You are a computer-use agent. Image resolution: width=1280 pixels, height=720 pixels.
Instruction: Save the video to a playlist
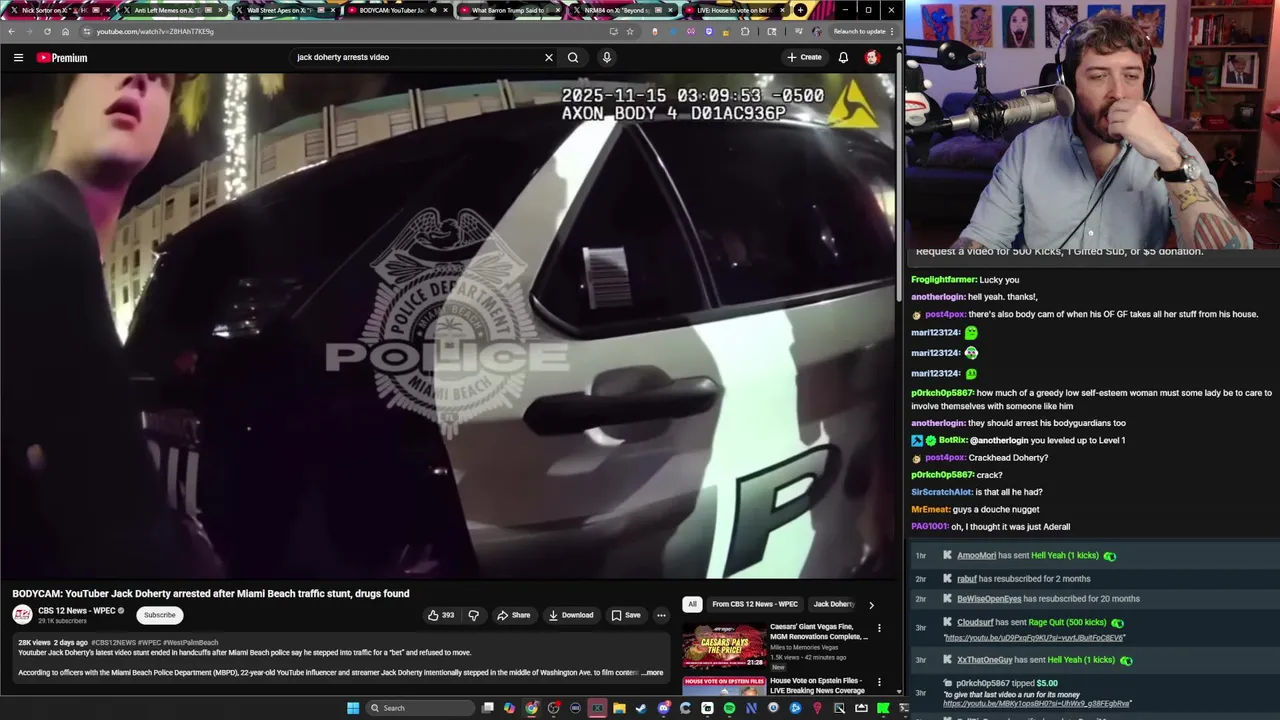[x=626, y=615]
